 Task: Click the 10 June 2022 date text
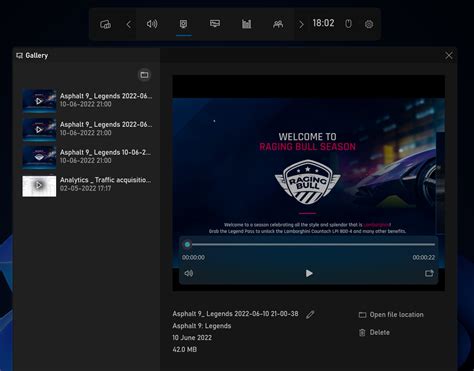pyautogui.click(x=192, y=337)
